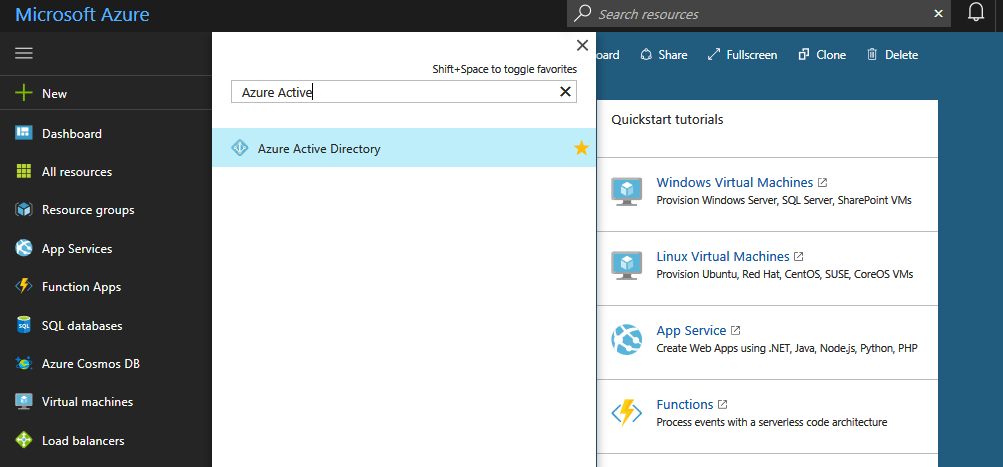Viewport: 1003px width, 467px height.
Task: Close the services search panel
Action: (582, 45)
